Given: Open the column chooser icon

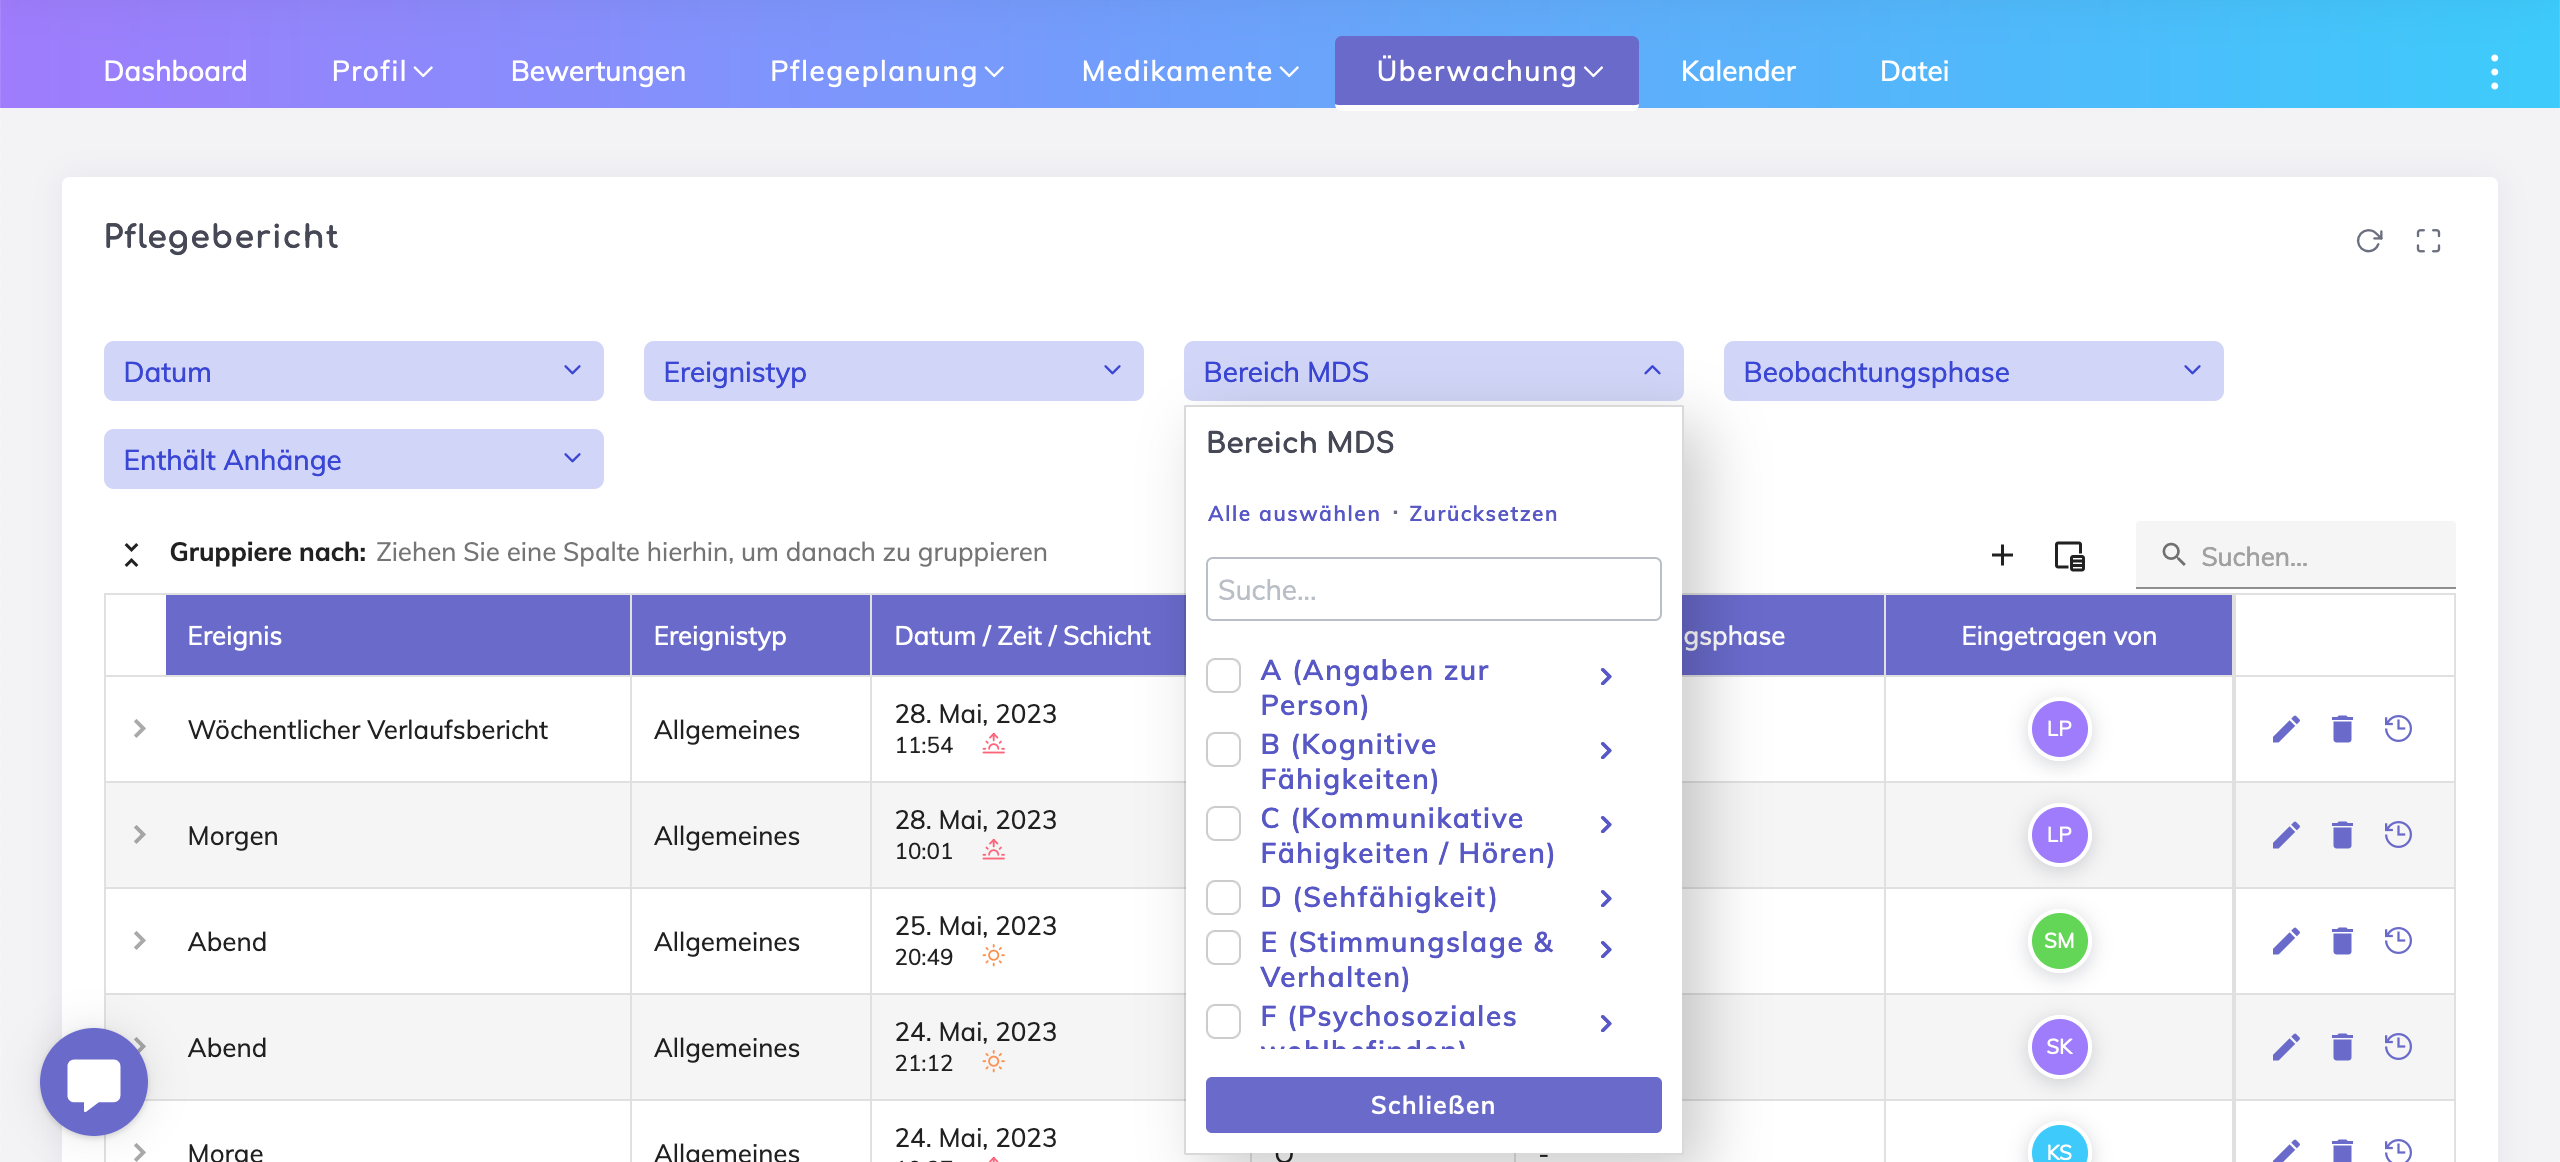Looking at the screenshot, I should pos(2068,555).
